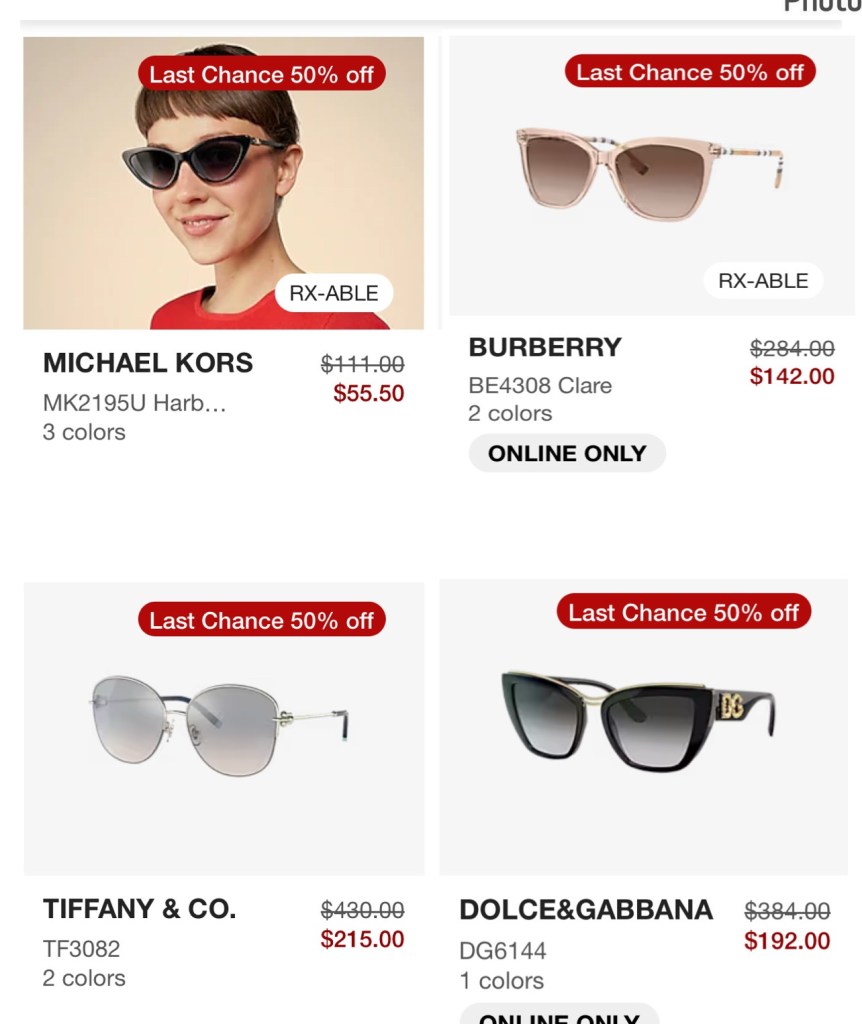Select the BURBERRY brand title
This screenshot has width=862, height=1024.
545,347
